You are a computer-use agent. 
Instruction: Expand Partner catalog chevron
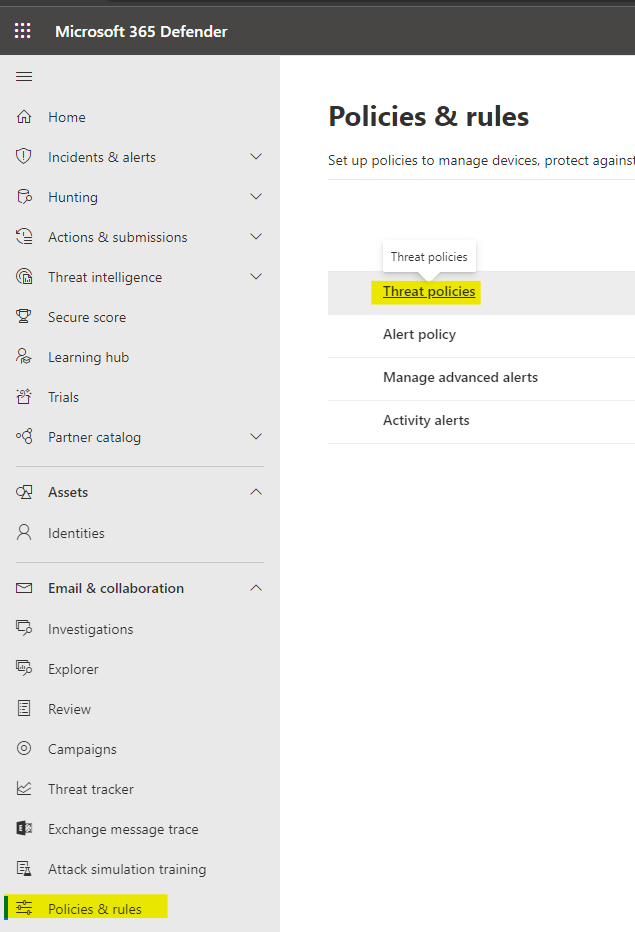click(256, 437)
